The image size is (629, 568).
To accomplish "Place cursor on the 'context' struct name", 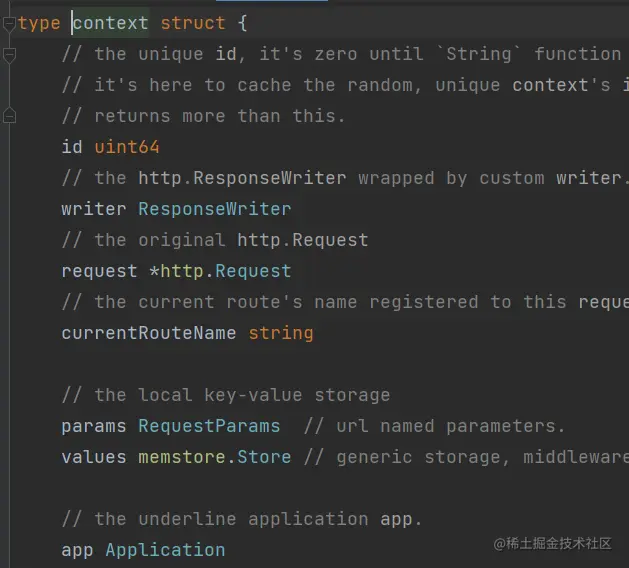I will [x=110, y=22].
